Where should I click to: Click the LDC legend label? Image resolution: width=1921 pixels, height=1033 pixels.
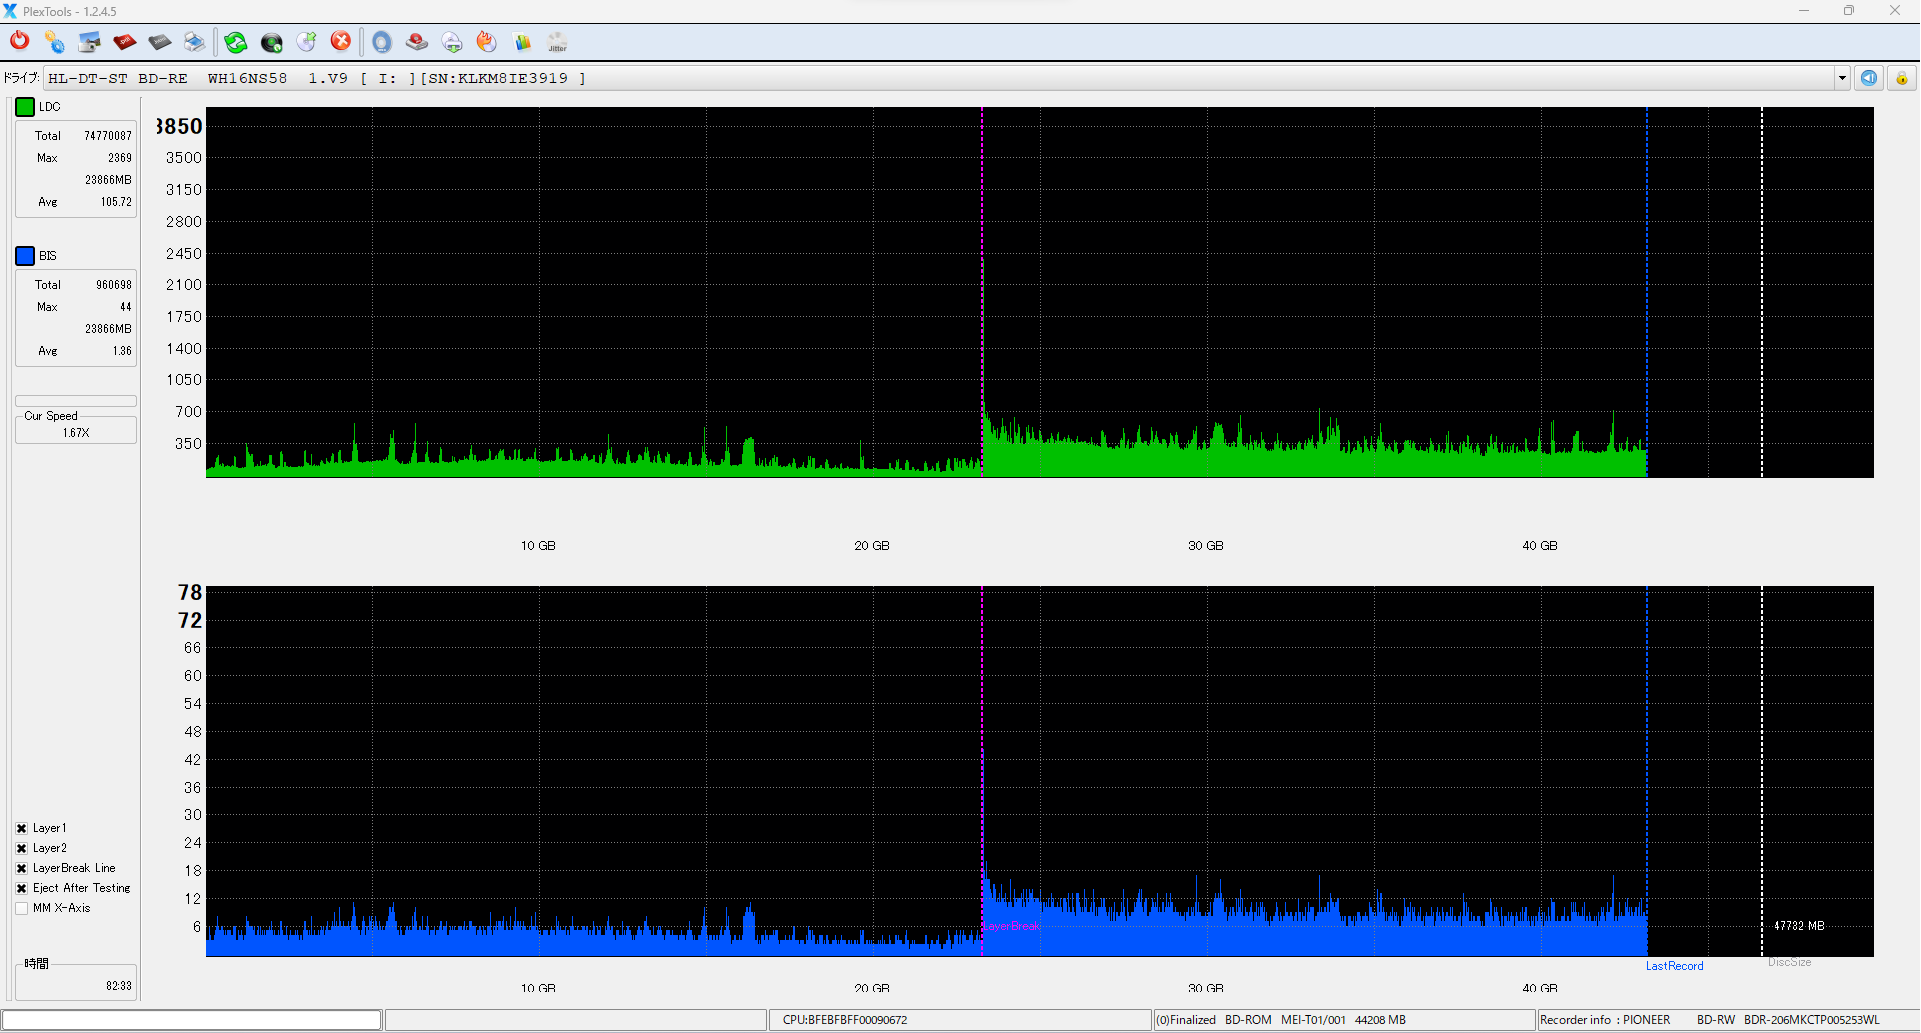50,107
